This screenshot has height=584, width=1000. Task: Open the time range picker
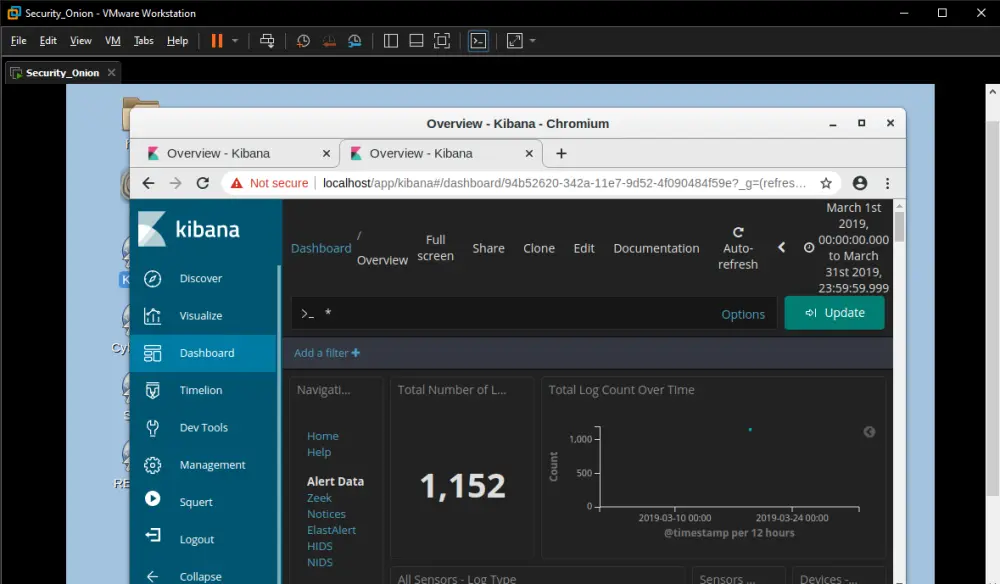coord(848,248)
